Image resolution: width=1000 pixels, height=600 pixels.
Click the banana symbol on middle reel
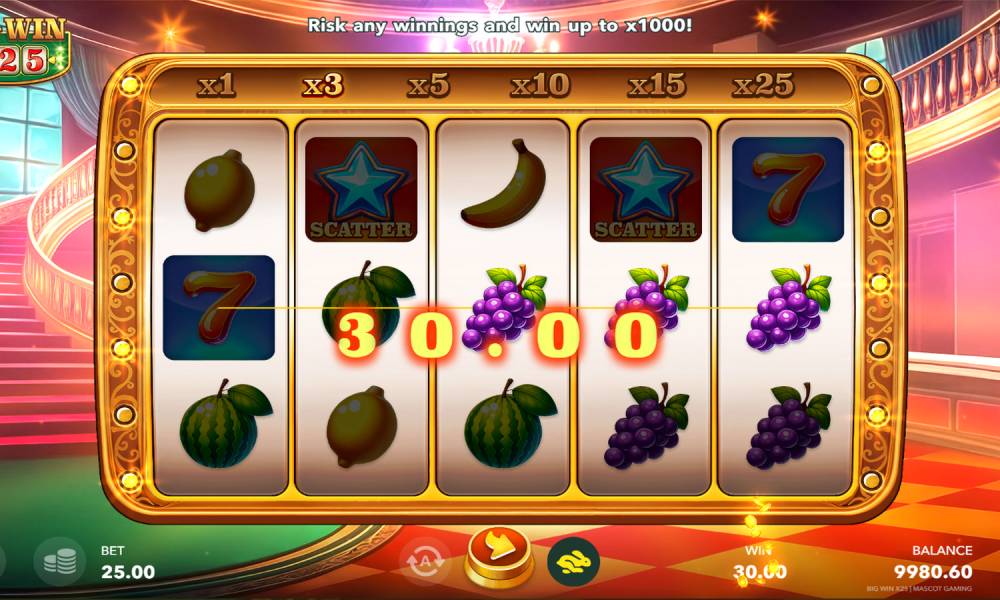[x=504, y=184]
